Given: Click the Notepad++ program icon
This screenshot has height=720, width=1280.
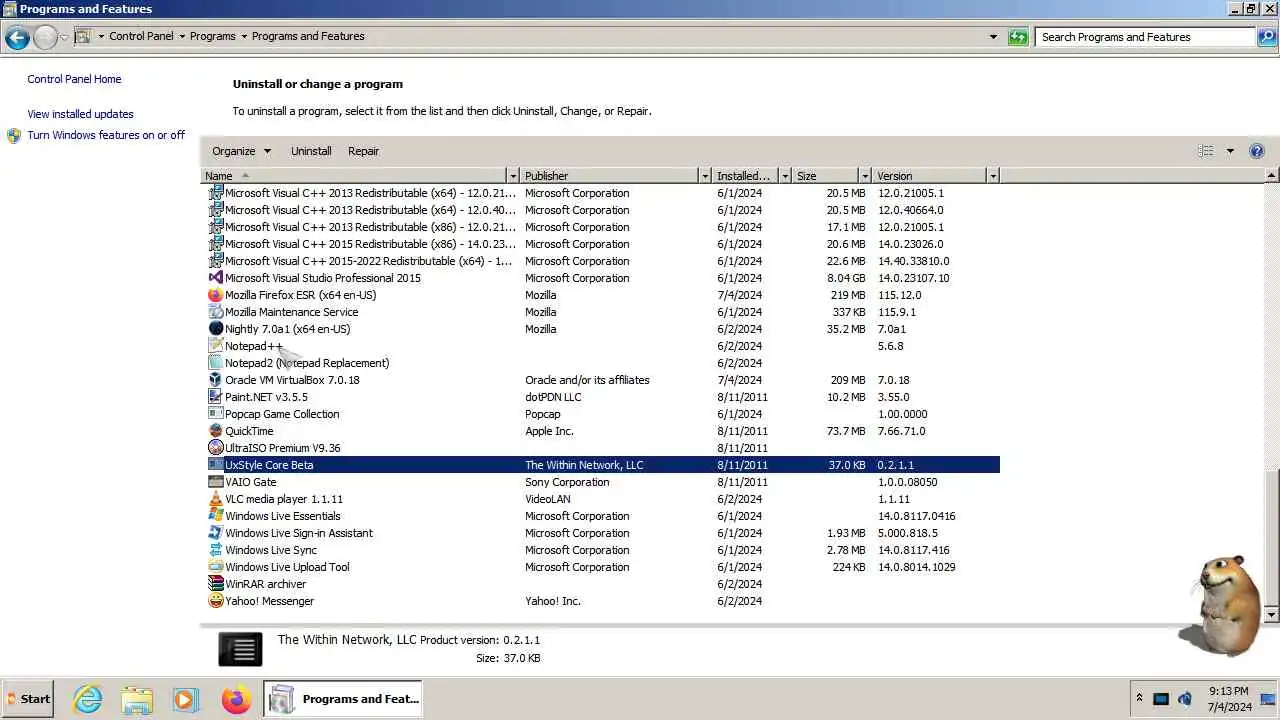Looking at the screenshot, I should [215, 346].
